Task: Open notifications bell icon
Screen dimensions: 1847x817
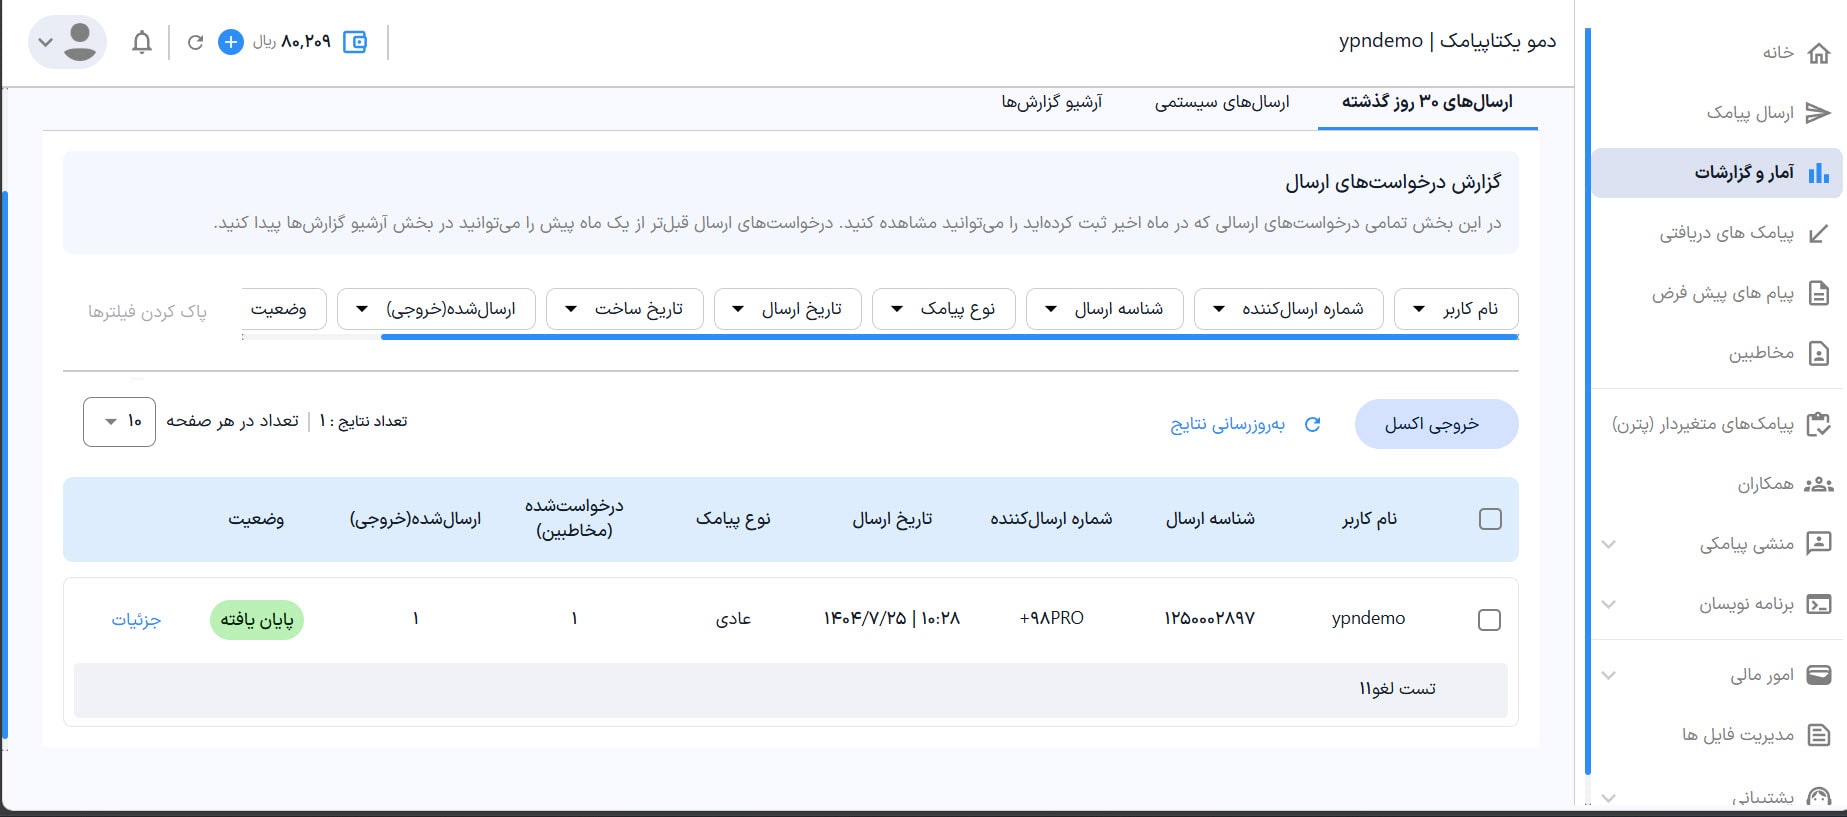Action: [142, 42]
